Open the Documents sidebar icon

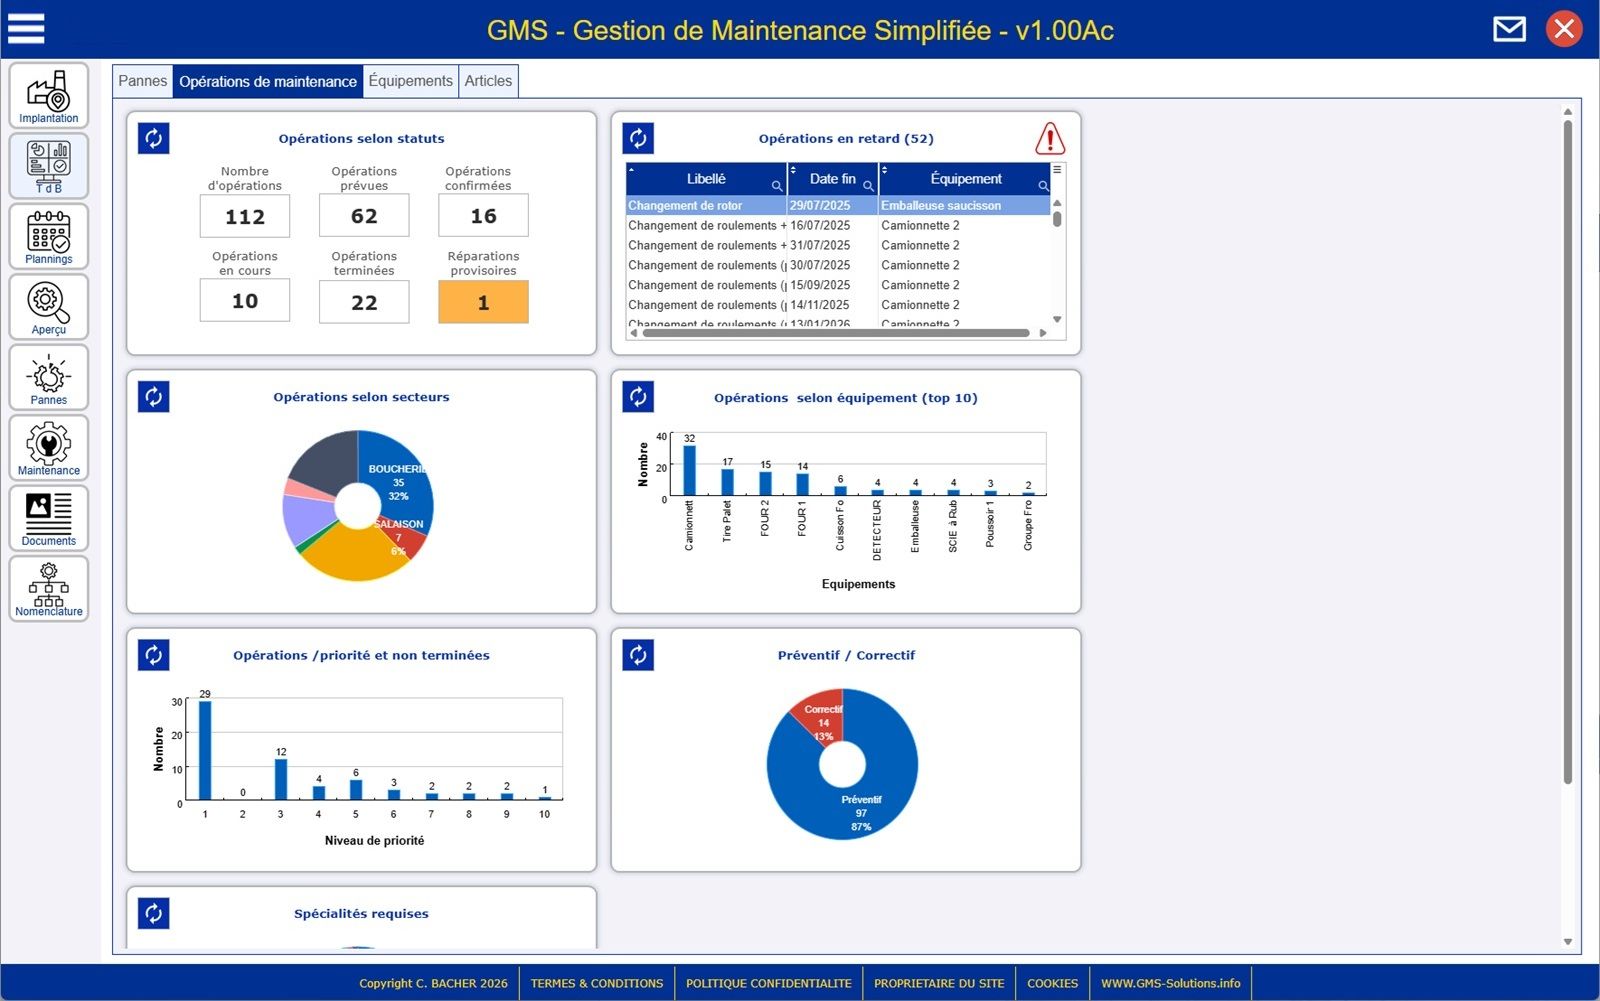pos(48,518)
